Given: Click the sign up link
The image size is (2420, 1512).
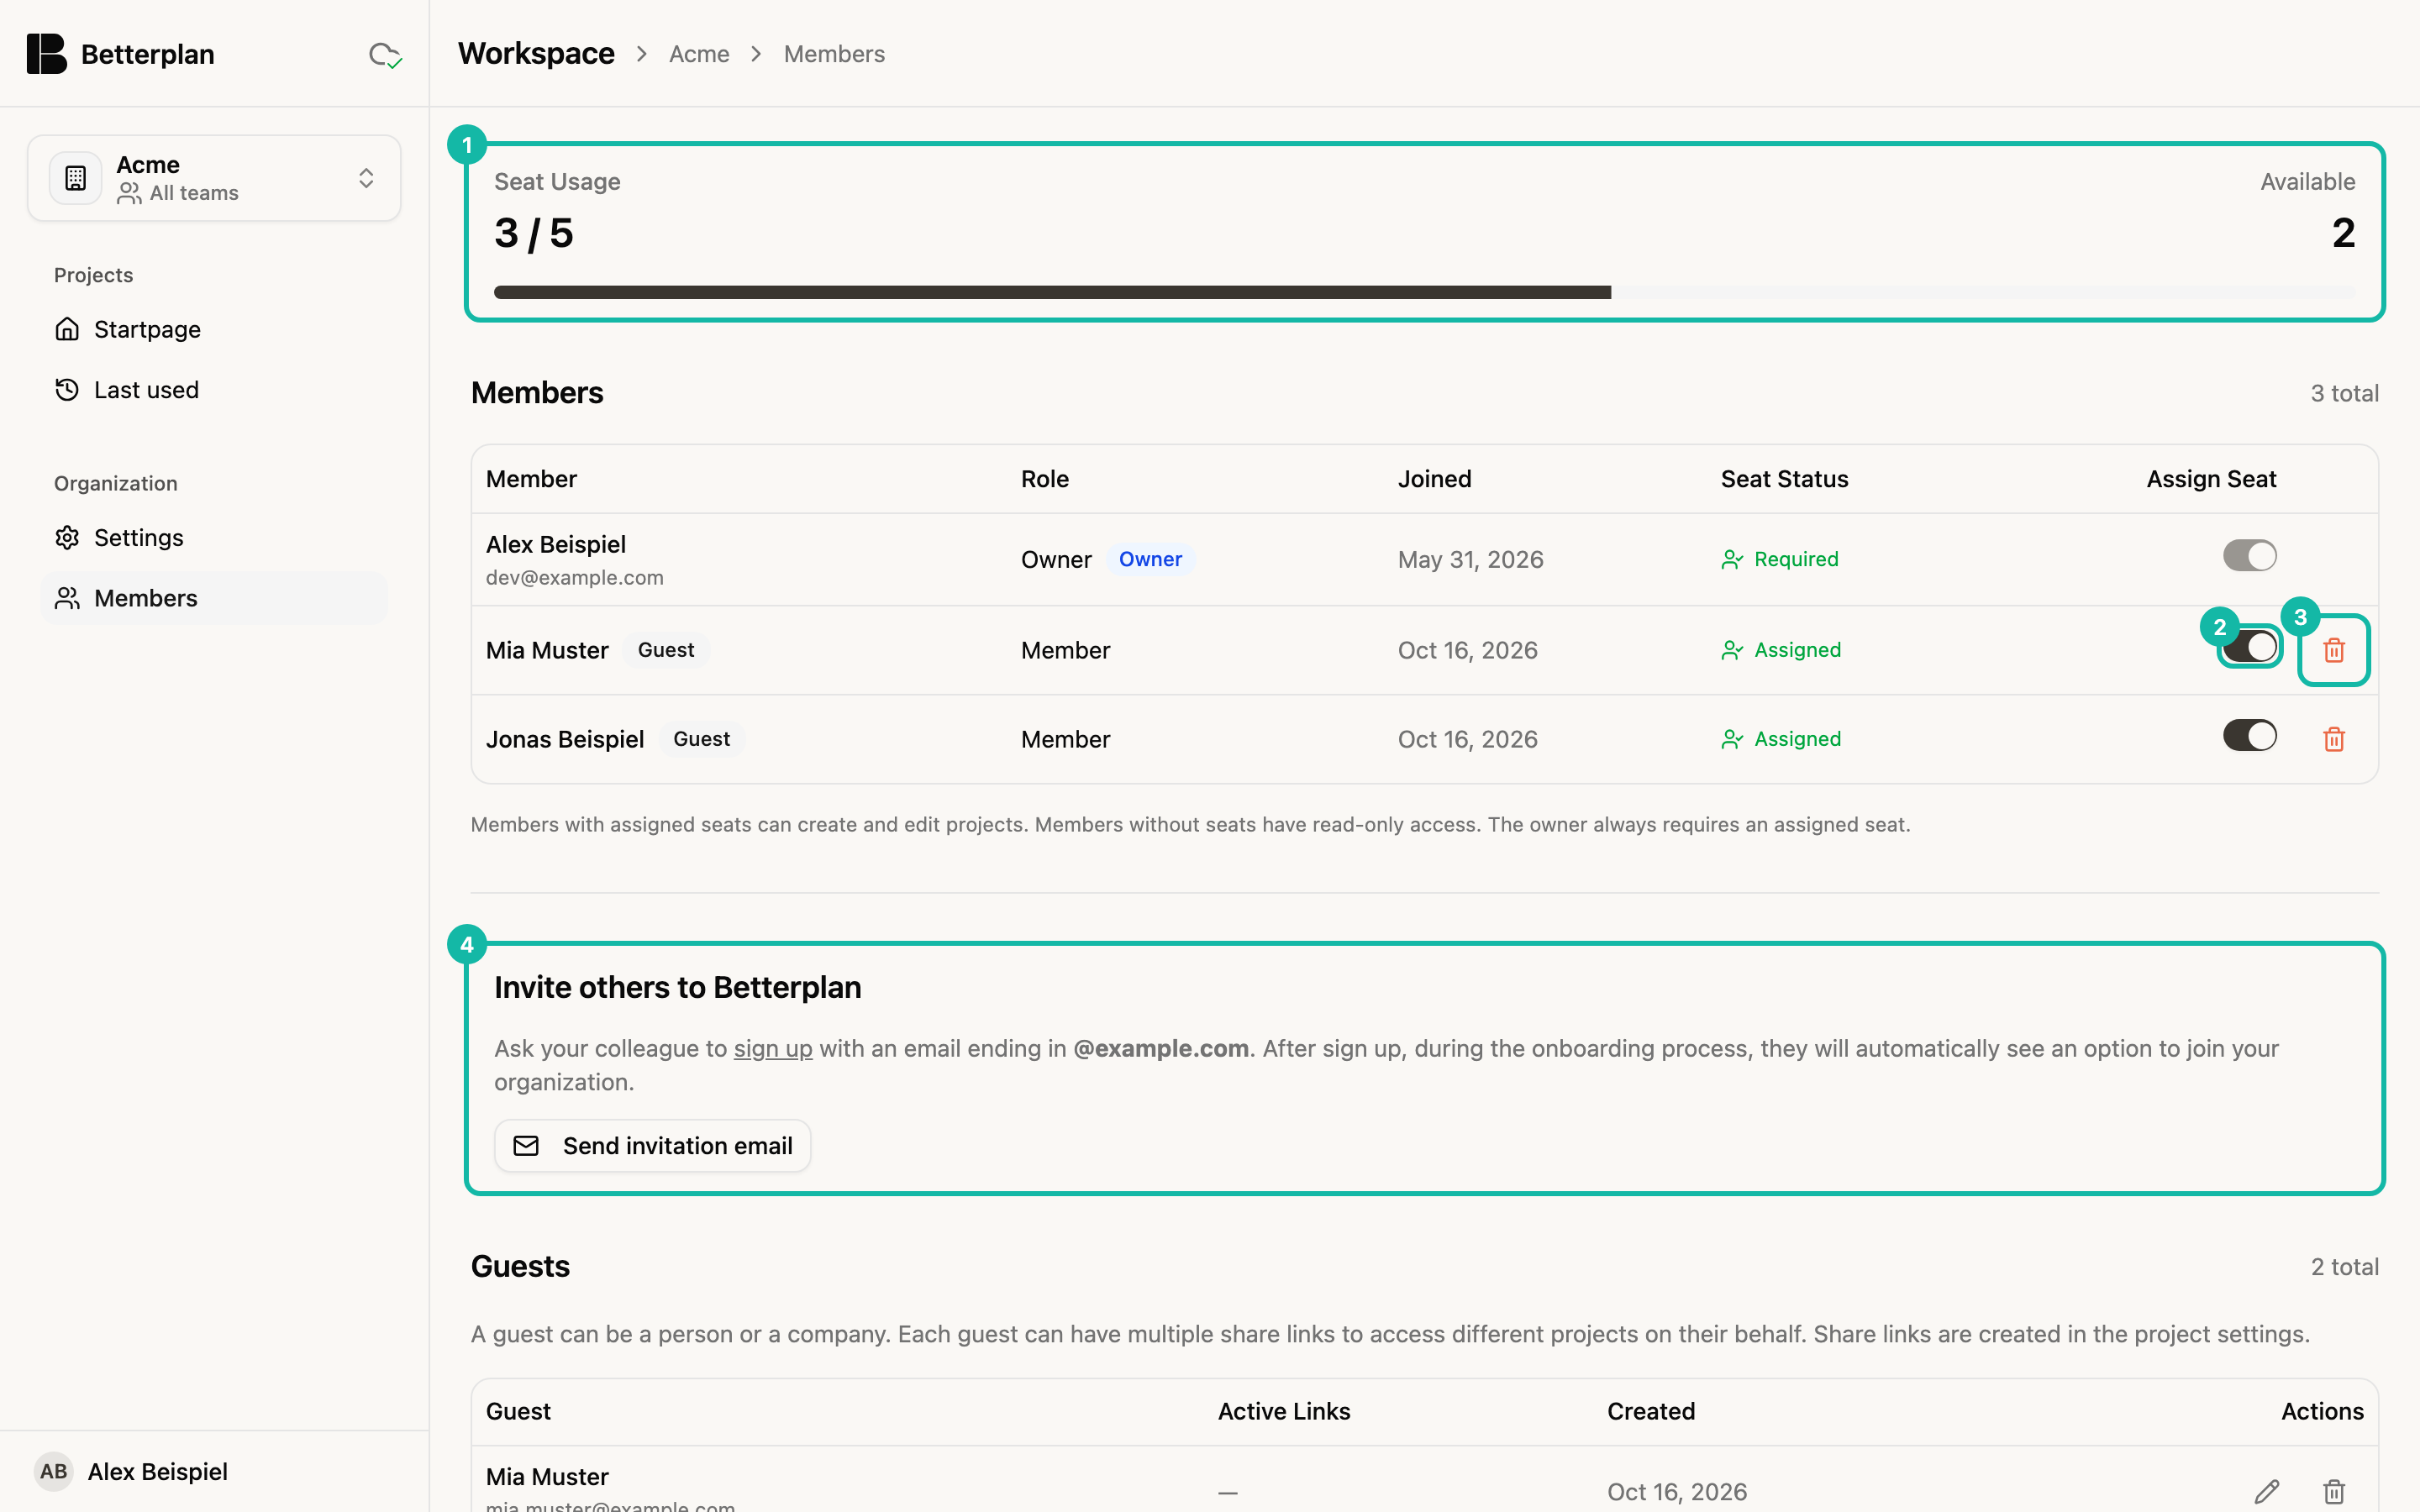Looking at the screenshot, I should point(773,1048).
